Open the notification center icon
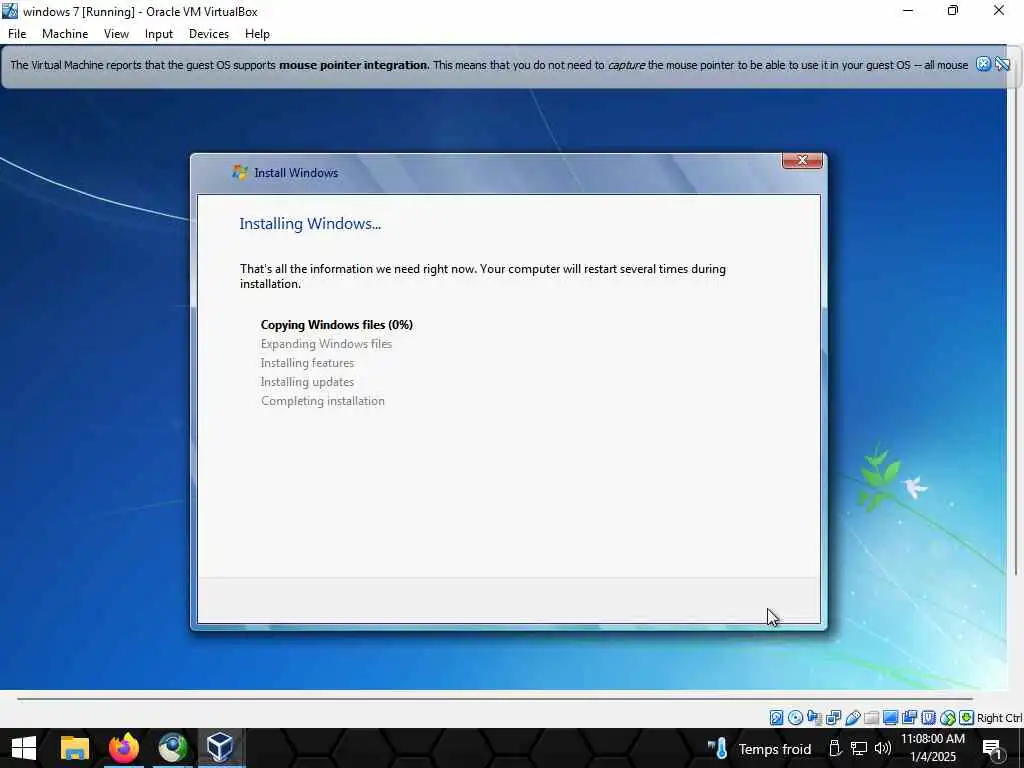 coord(993,749)
